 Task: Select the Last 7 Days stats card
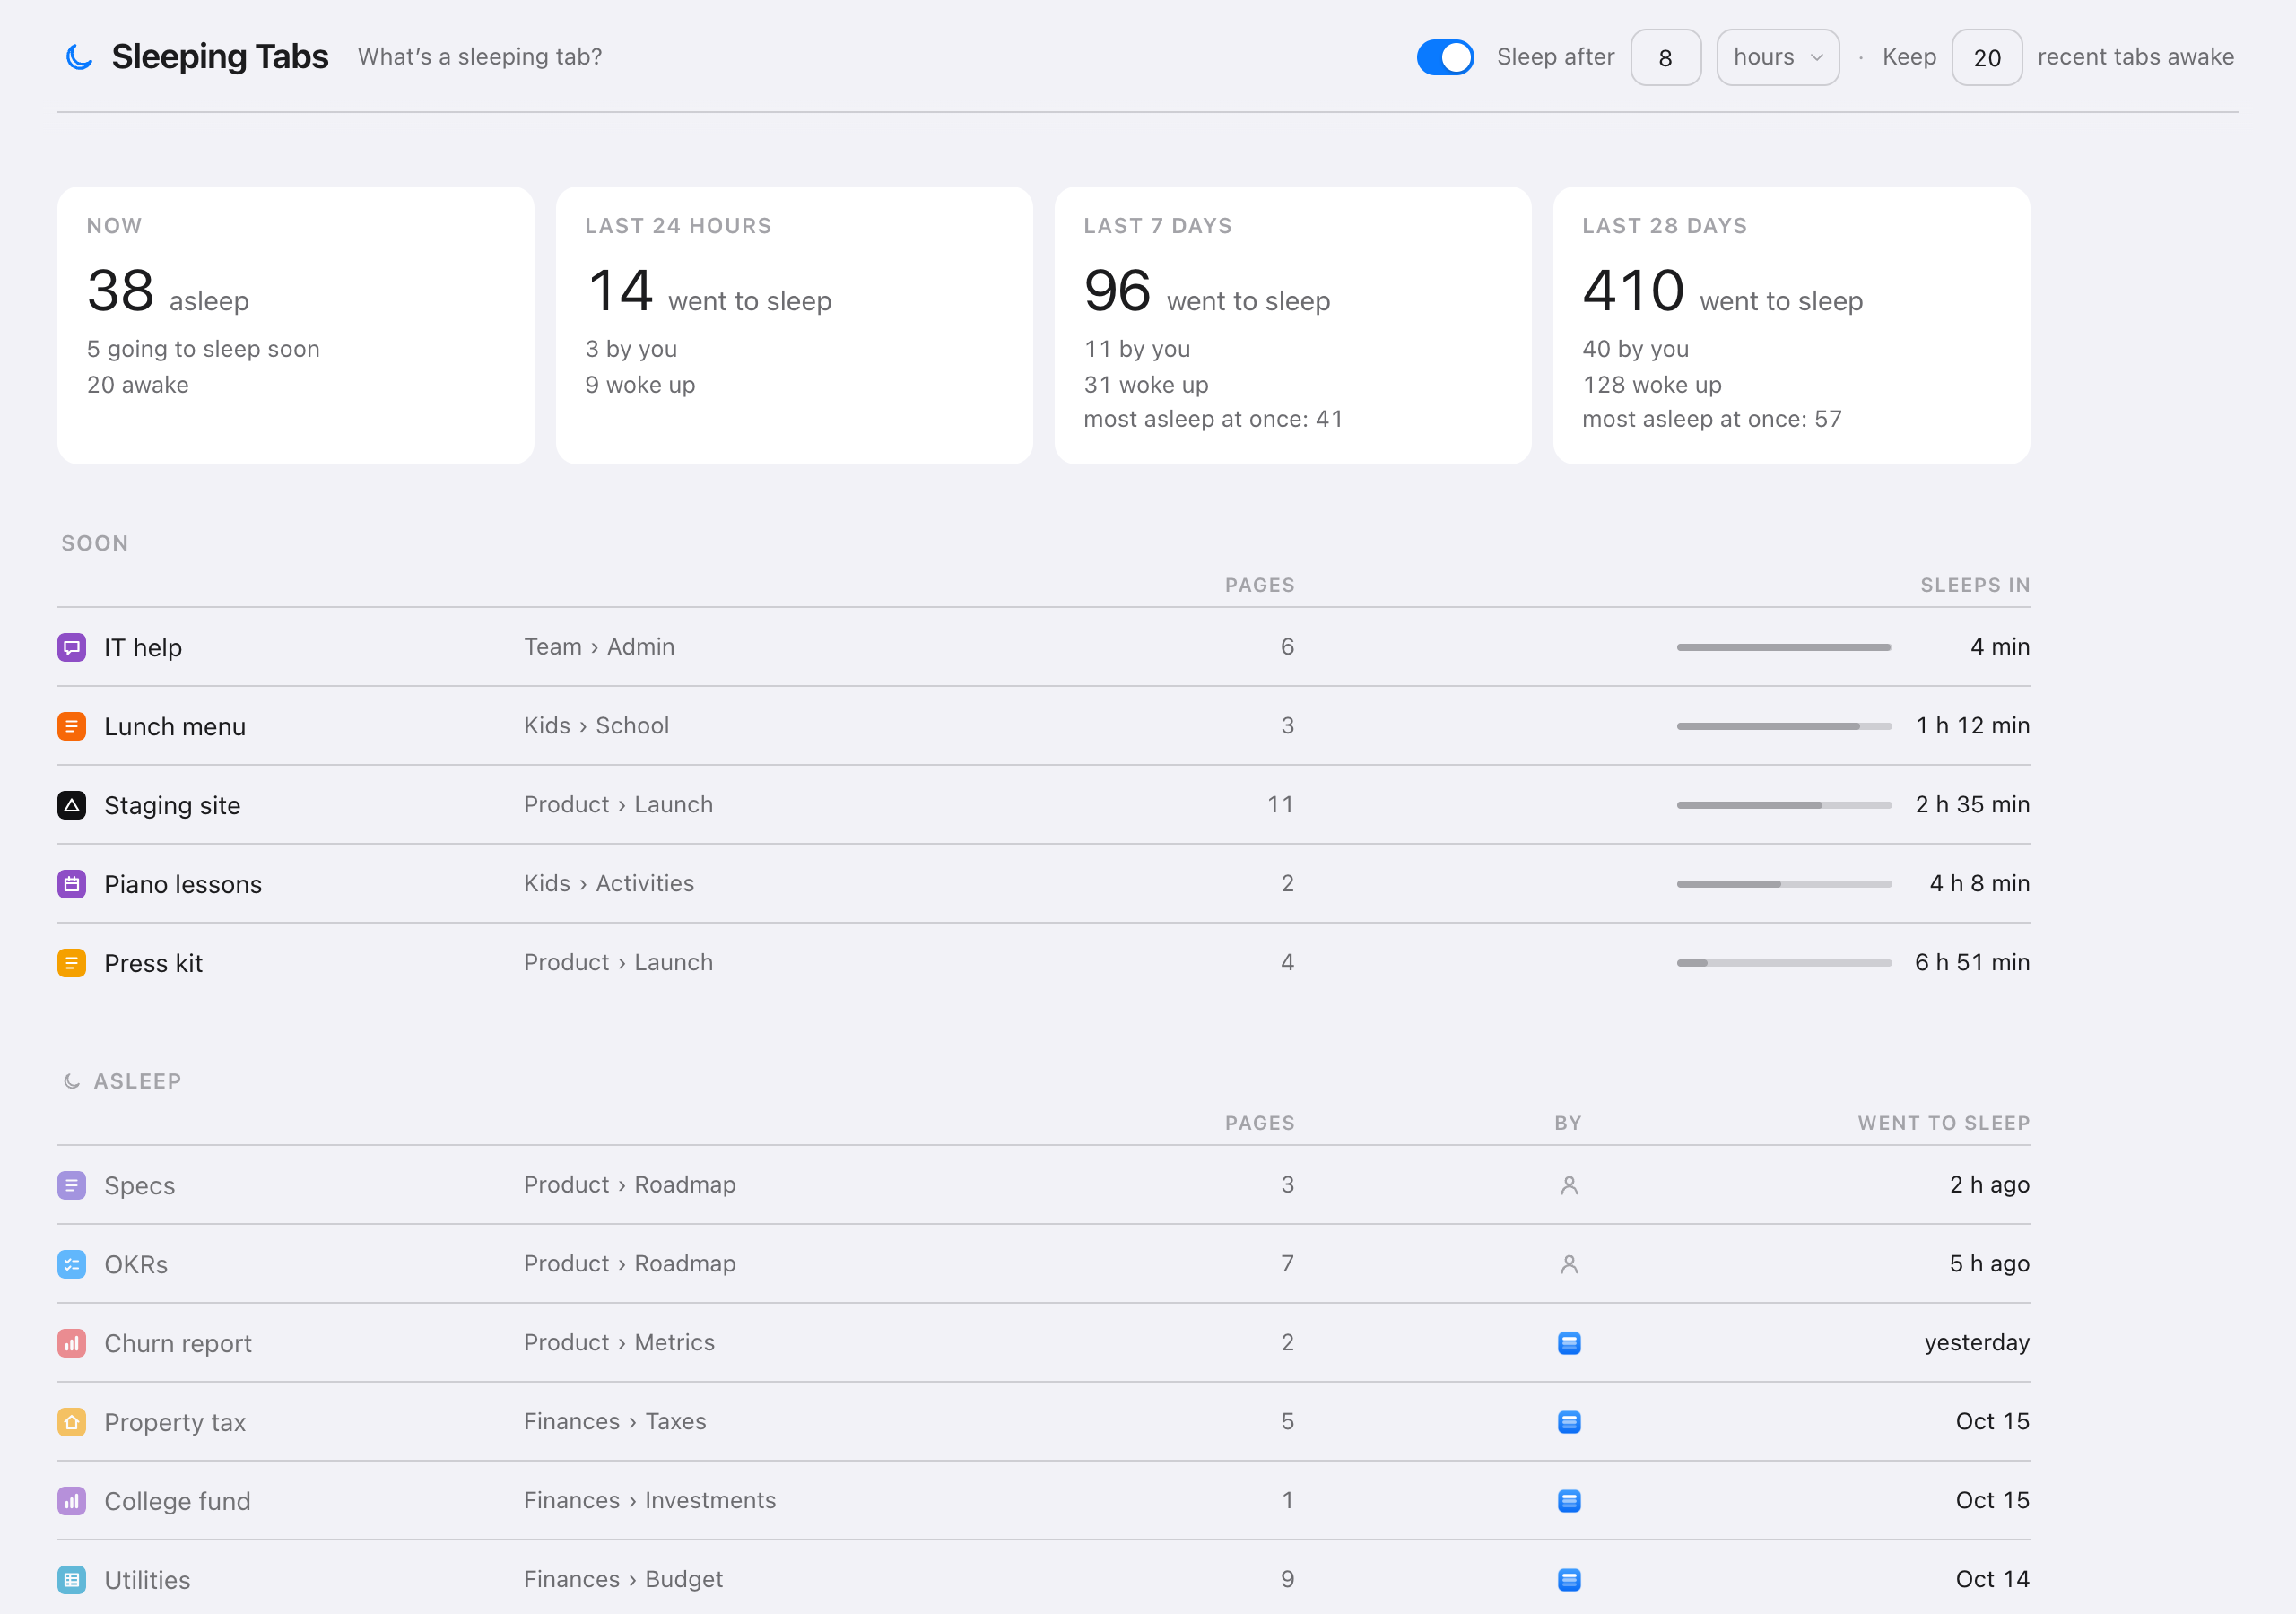[1293, 325]
